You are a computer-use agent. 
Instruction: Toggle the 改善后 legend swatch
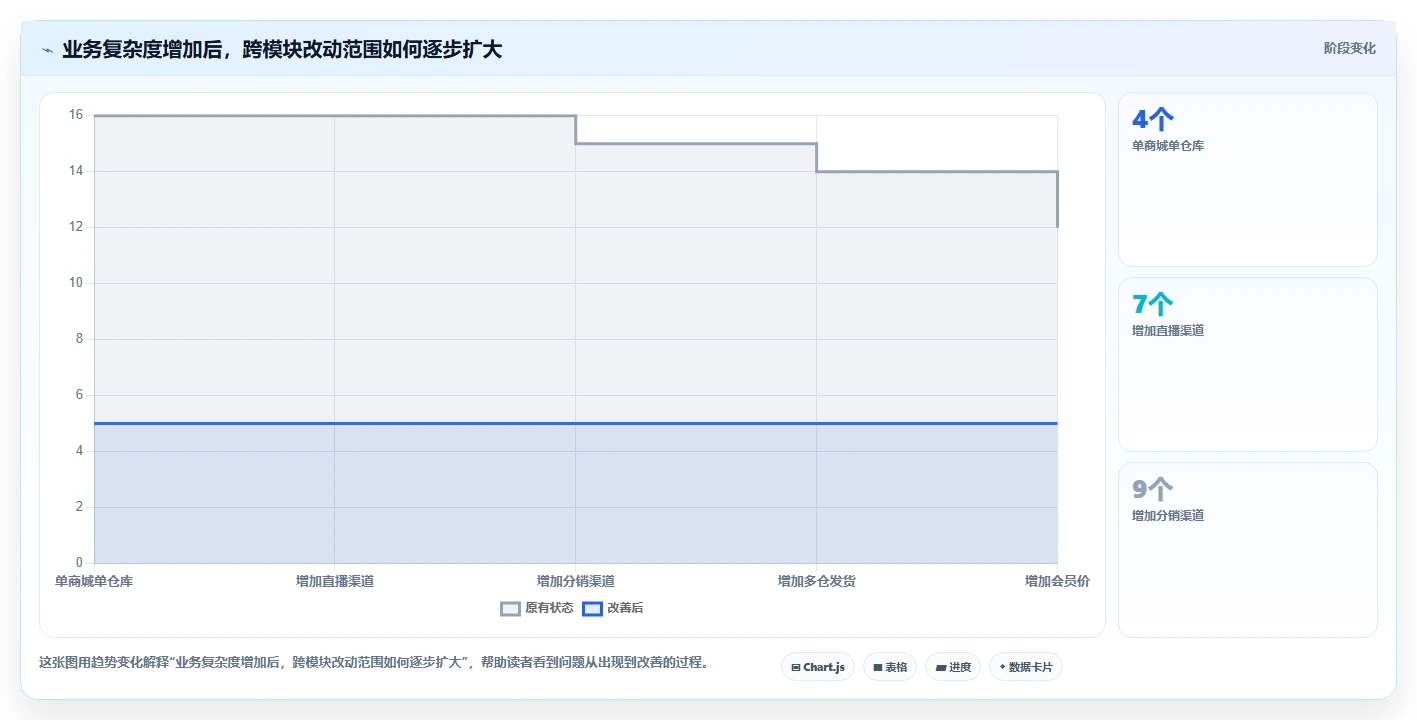592,608
